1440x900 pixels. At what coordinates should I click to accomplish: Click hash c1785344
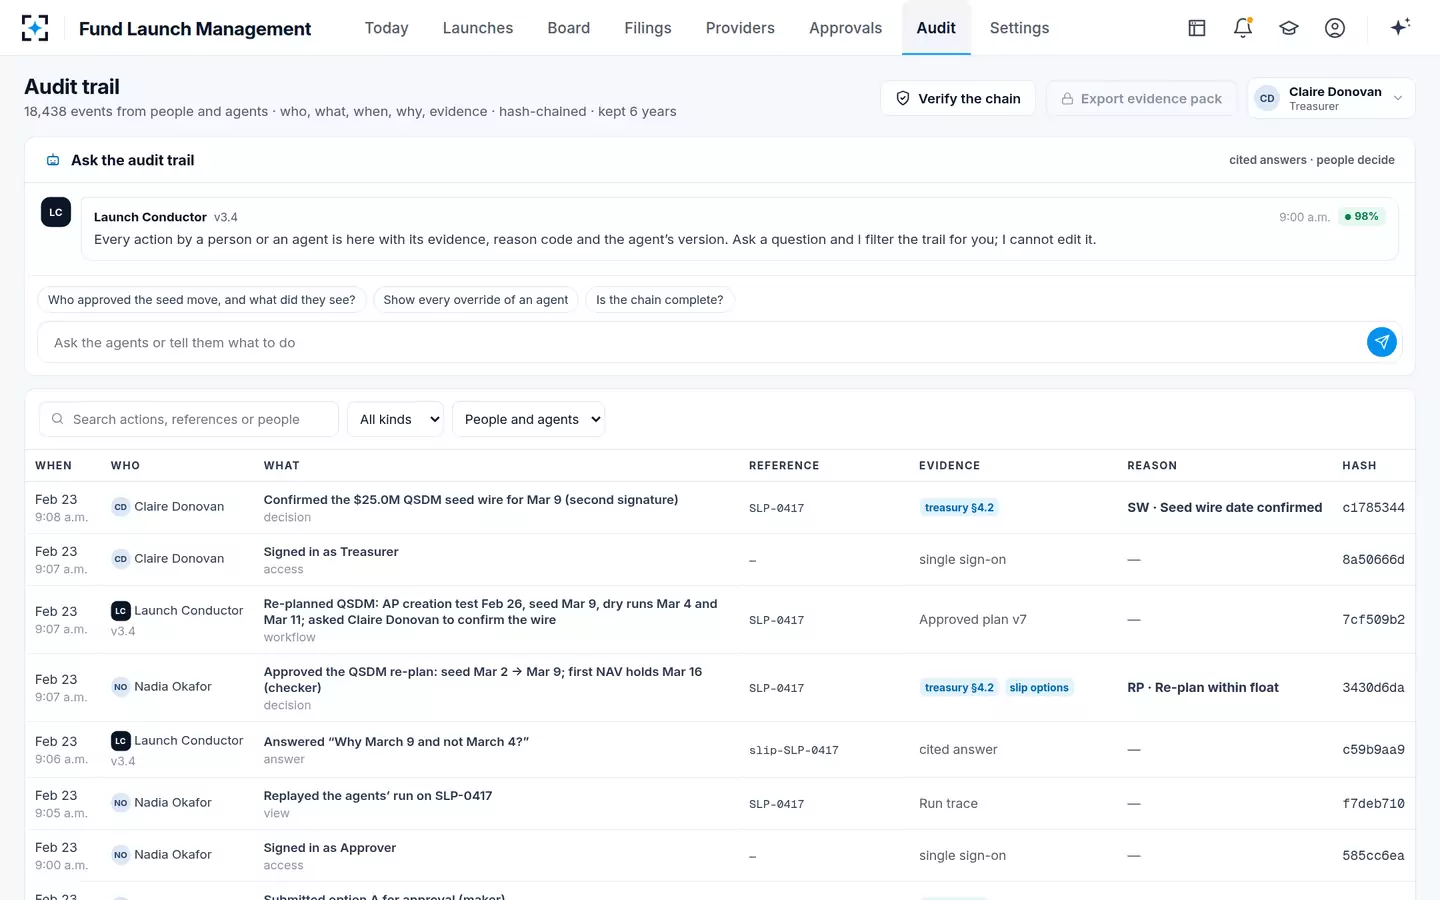point(1373,508)
